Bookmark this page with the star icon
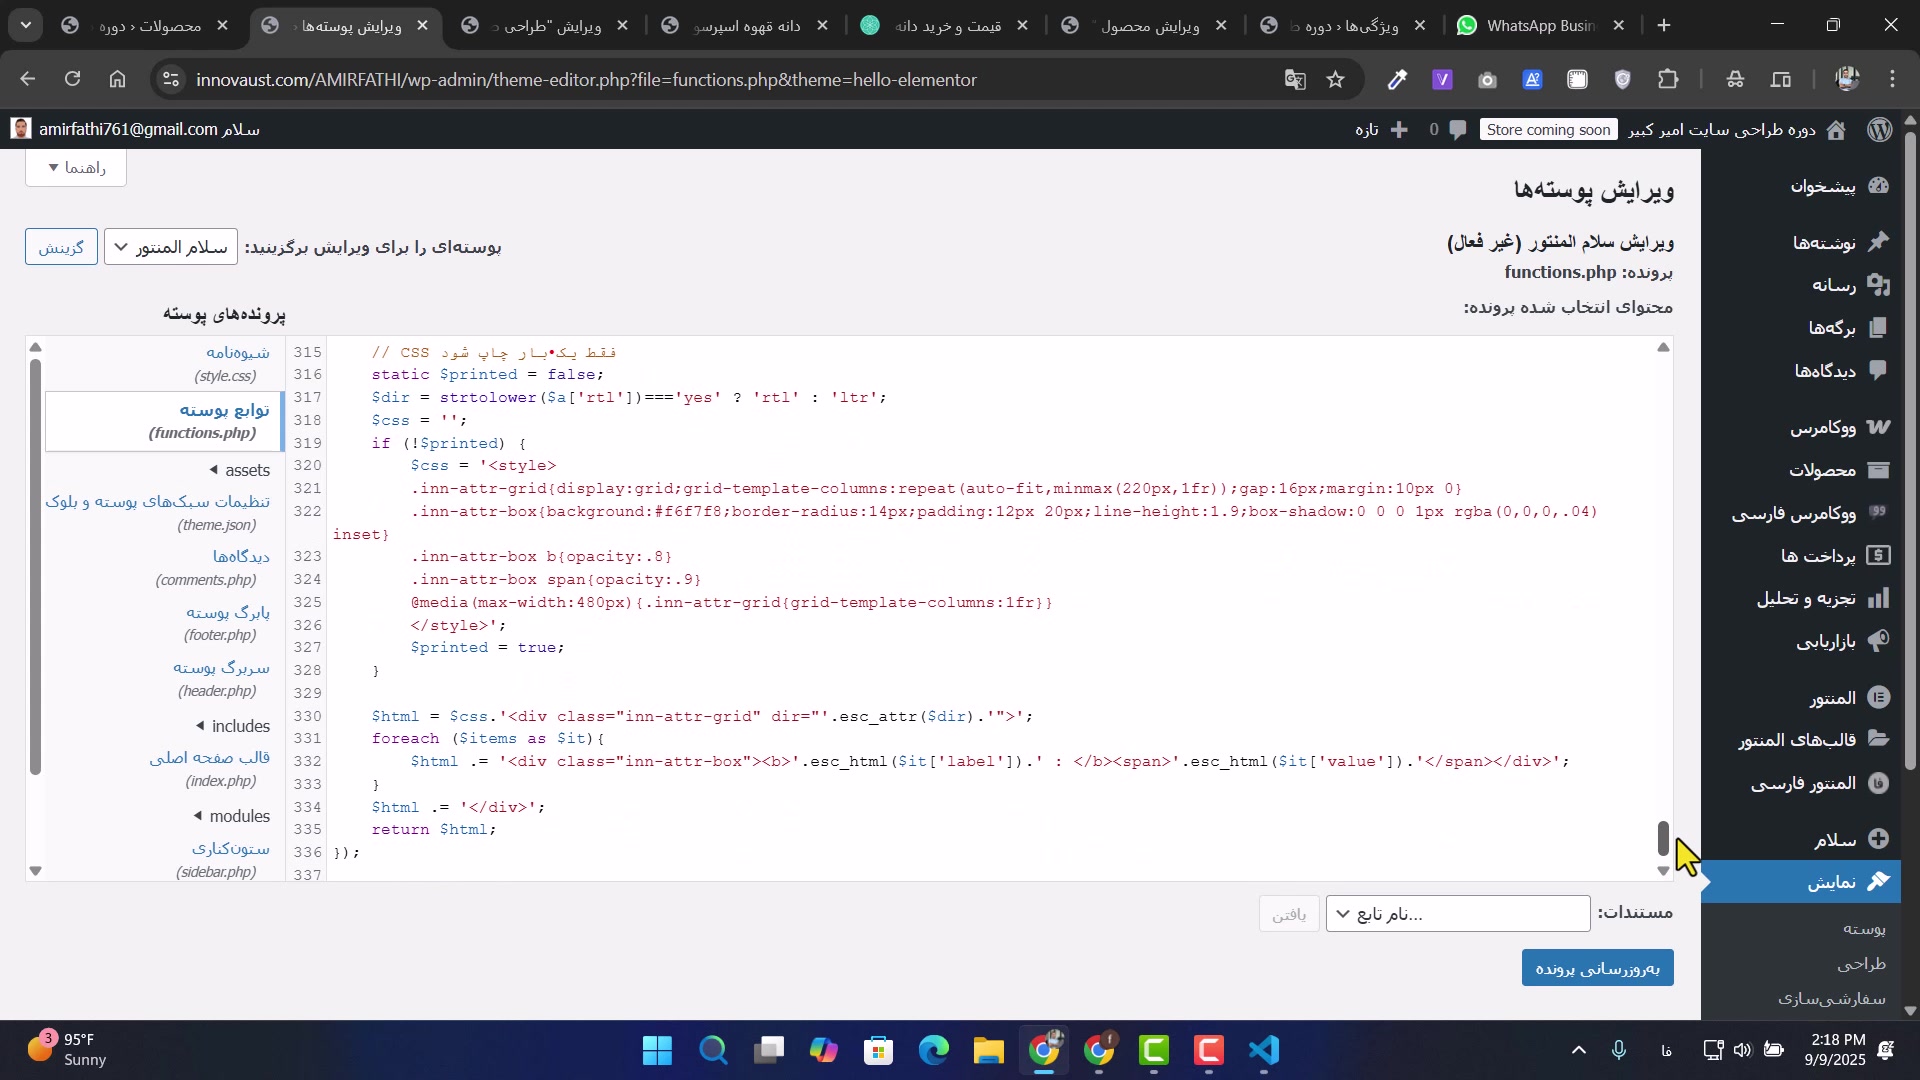The height and width of the screenshot is (1080, 1920). [x=1336, y=80]
